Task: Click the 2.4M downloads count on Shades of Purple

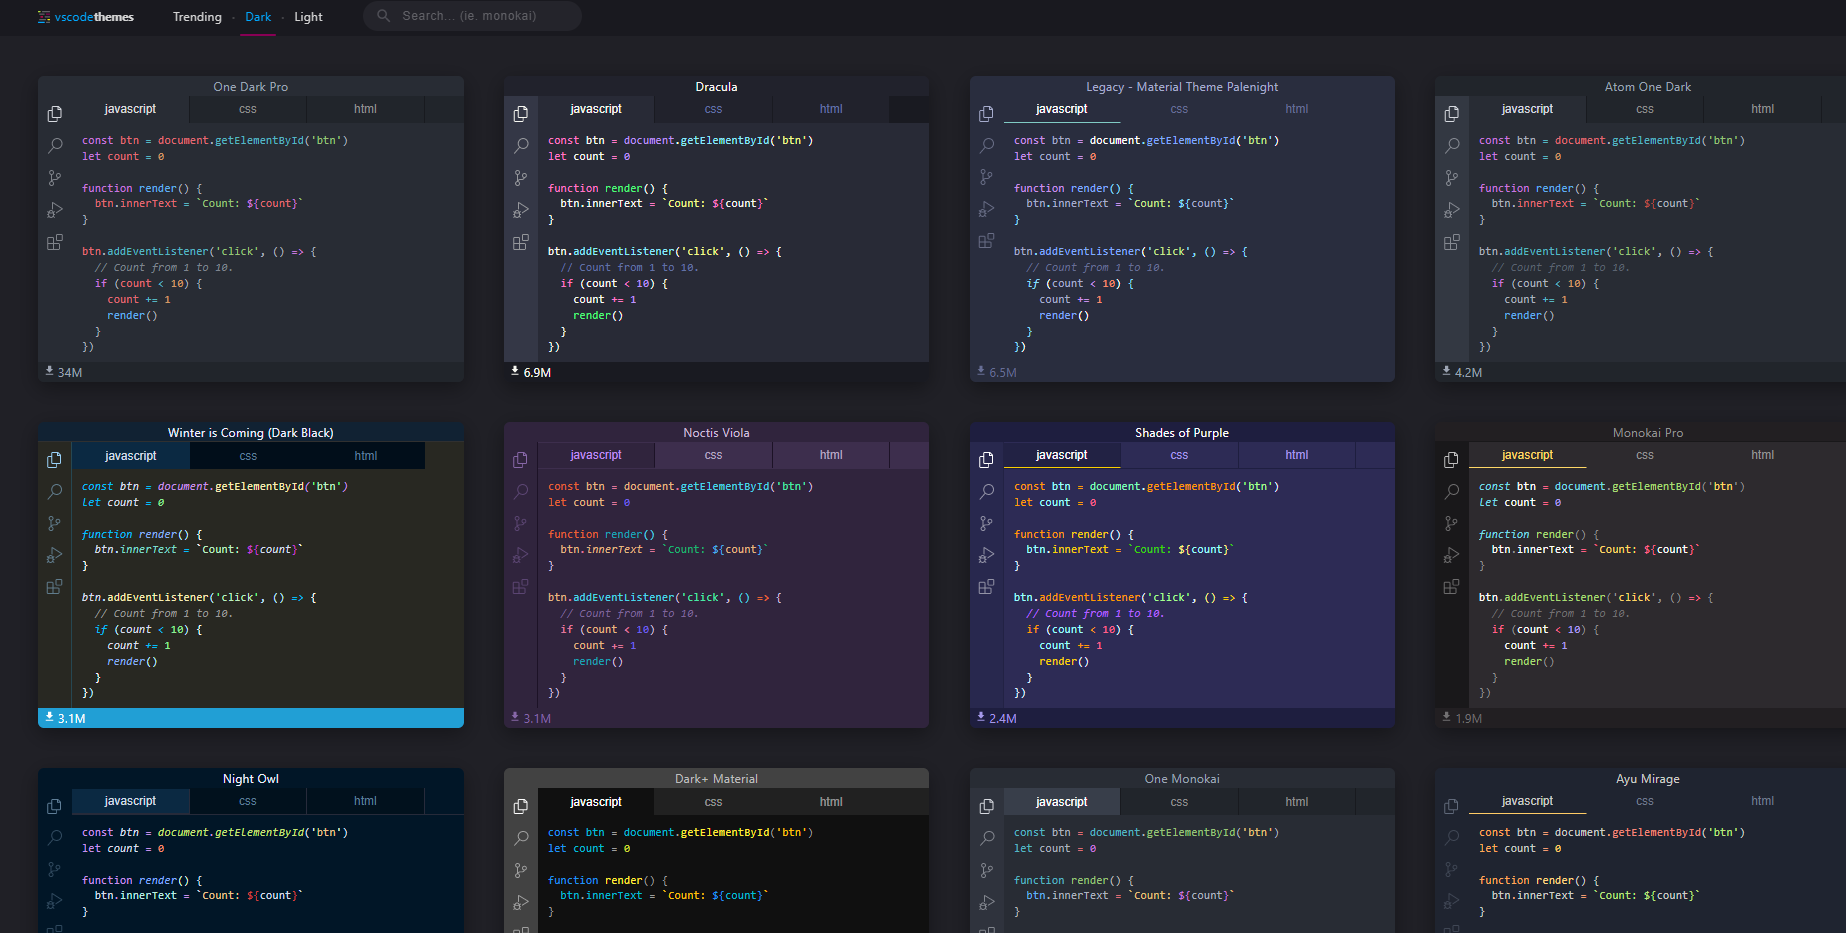Action: click(x=997, y=718)
